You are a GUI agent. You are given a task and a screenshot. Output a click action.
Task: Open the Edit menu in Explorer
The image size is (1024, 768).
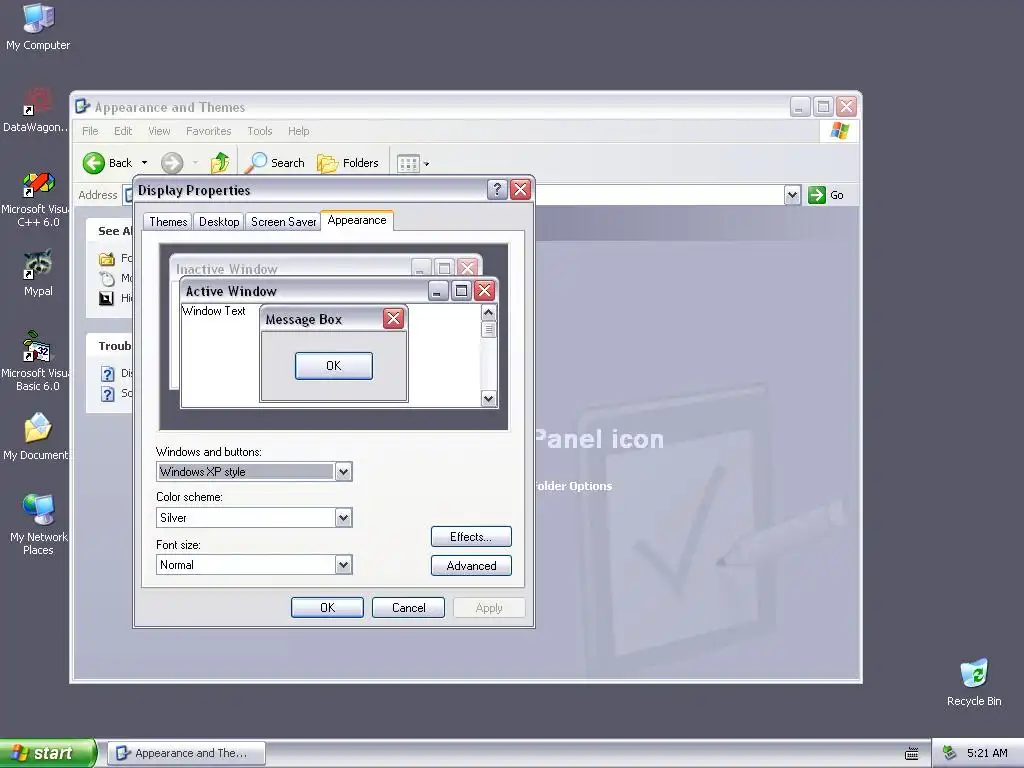(x=123, y=131)
